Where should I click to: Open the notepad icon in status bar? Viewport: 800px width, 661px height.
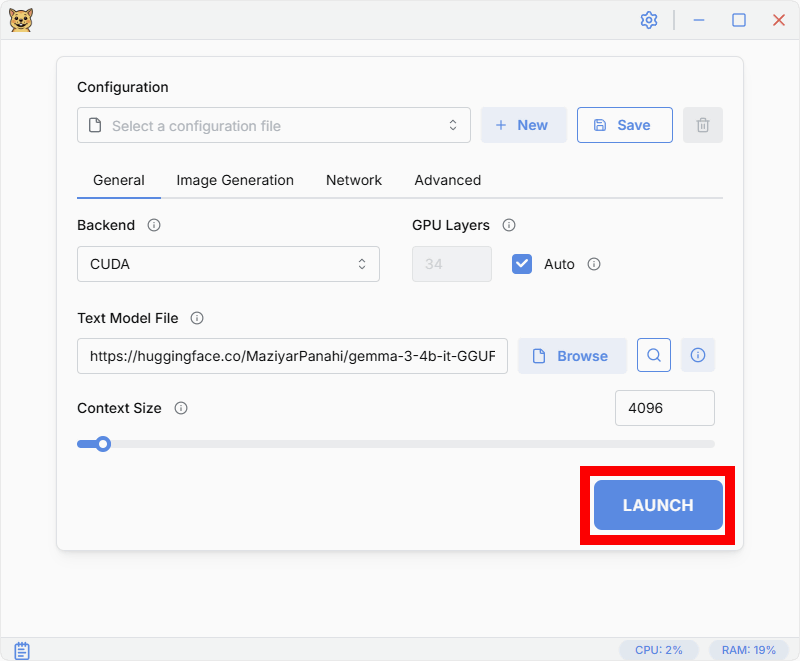(22, 650)
